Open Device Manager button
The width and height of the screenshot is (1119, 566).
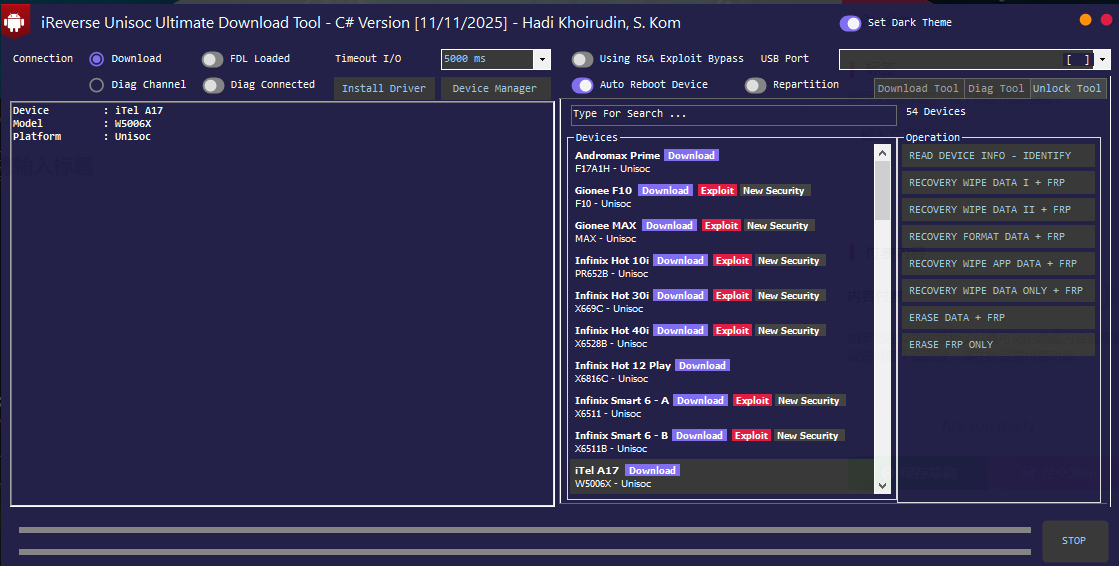(x=495, y=89)
